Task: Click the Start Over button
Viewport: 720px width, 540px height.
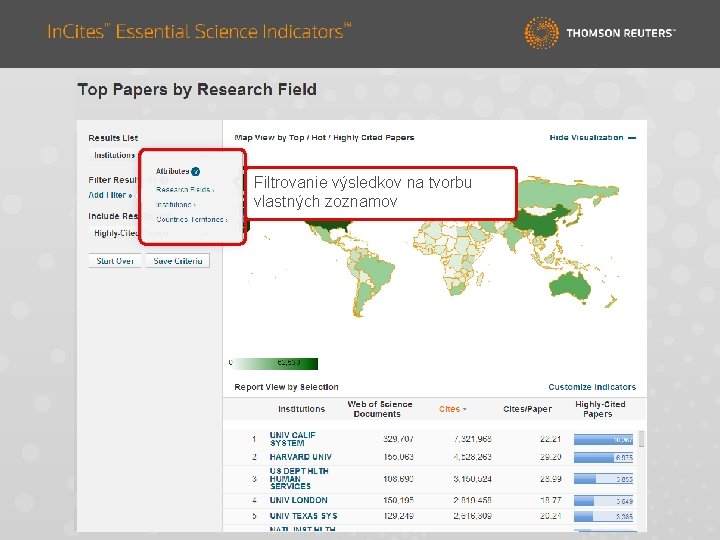Action: 115,261
